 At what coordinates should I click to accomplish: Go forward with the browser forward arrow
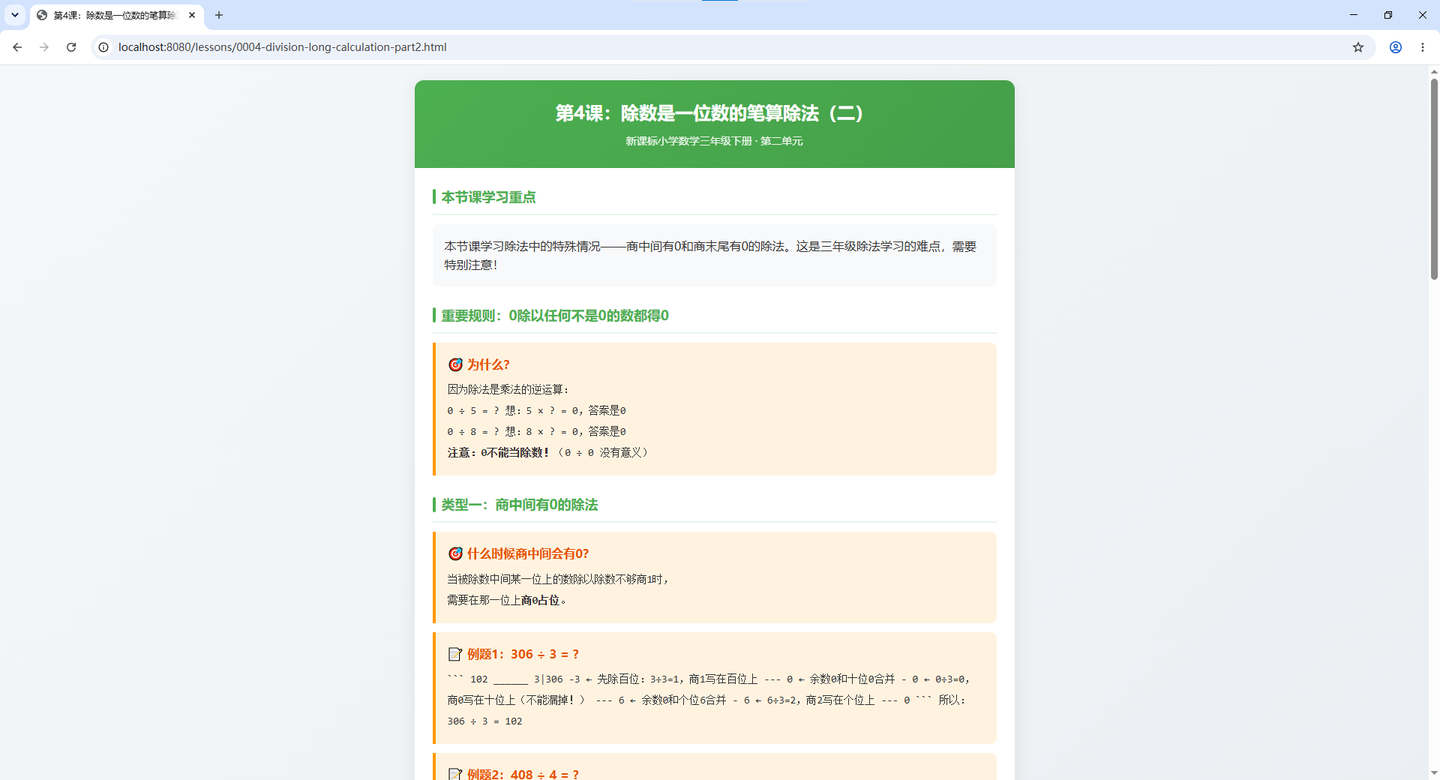click(x=44, y=47)
